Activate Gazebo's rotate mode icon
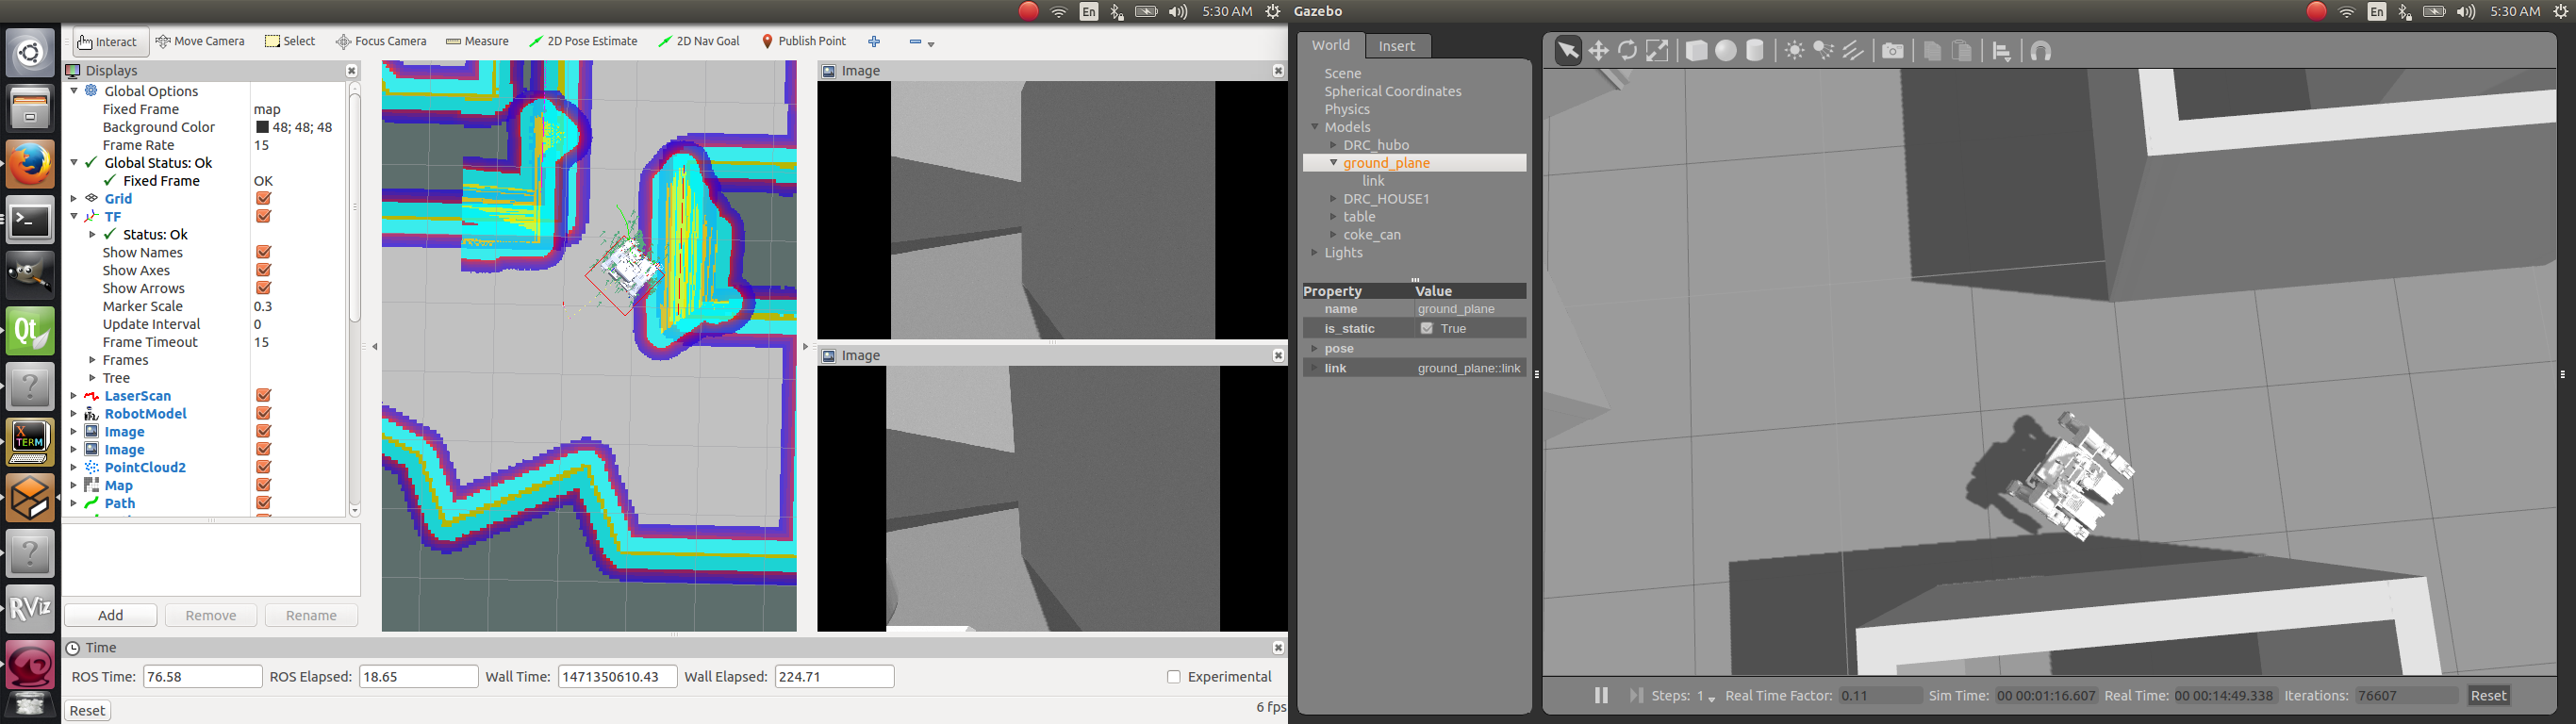This screenshot has width=2576, height=724. (x=1628, y=51)
